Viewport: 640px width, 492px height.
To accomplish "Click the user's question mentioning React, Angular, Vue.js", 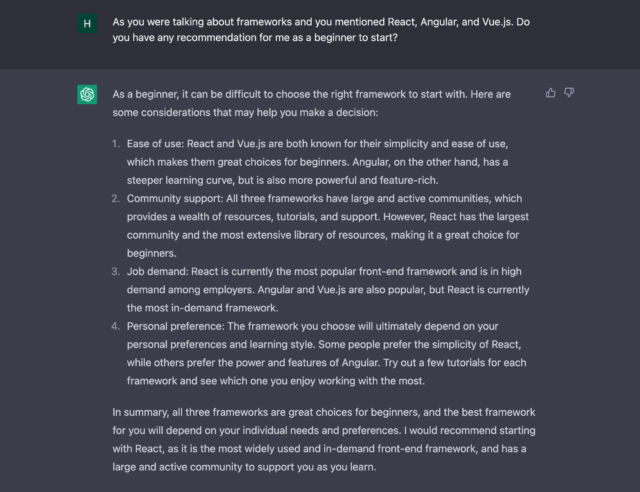I will (321, 29).
